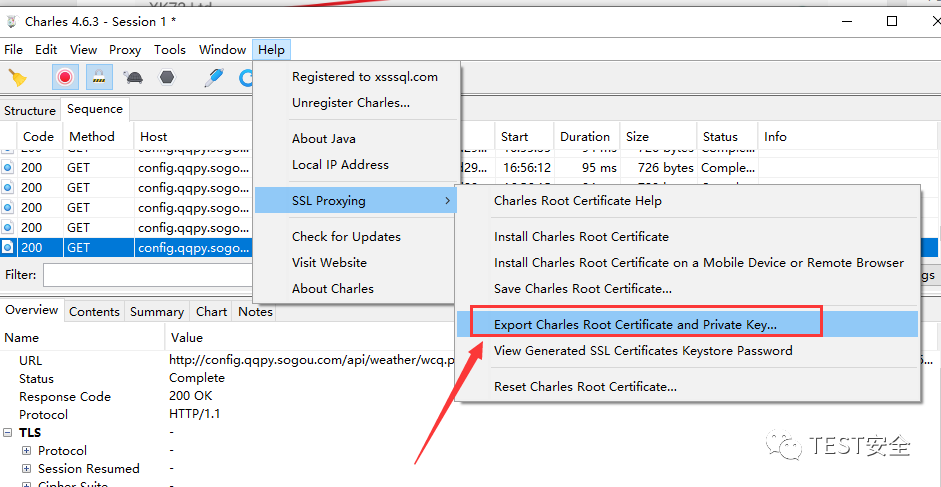
Task: Click the blue pen Compose icon
Action: (x=213, y=77)
